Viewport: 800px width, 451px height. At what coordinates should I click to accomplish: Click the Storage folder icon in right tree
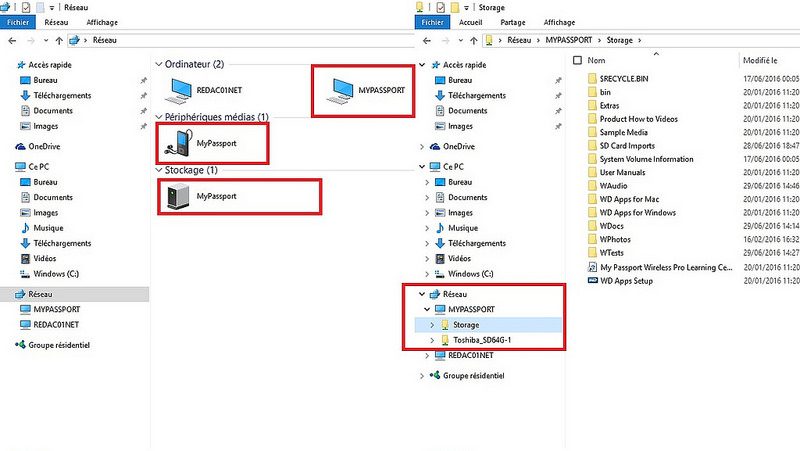coord(445,325)
